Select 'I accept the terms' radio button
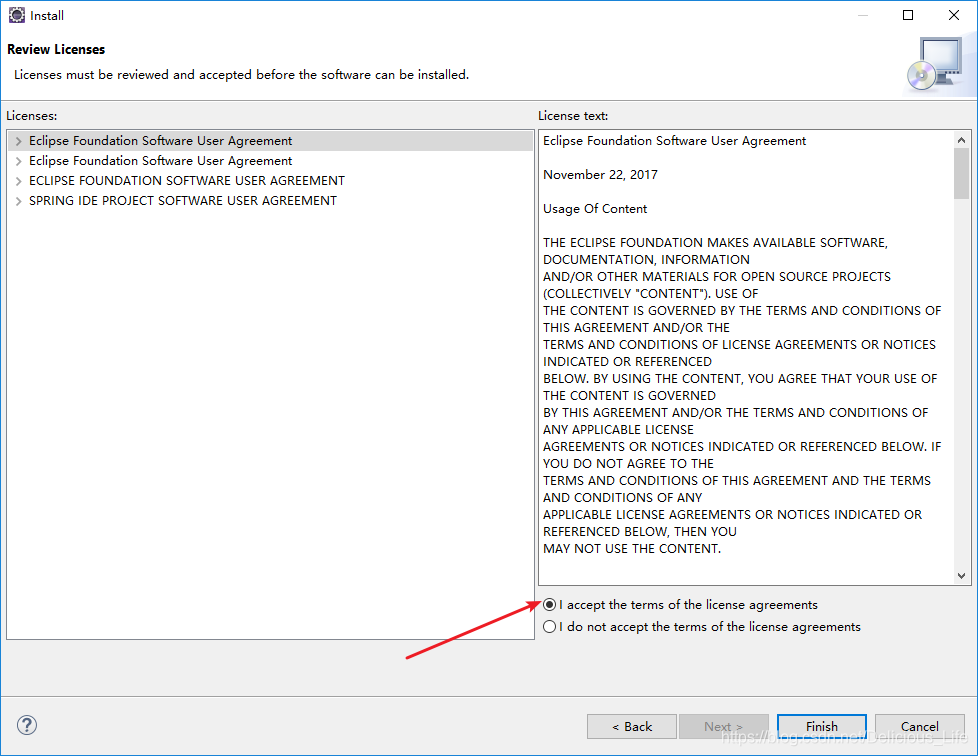The height and width of the screenshot is (756, 978). pos(550,604)
